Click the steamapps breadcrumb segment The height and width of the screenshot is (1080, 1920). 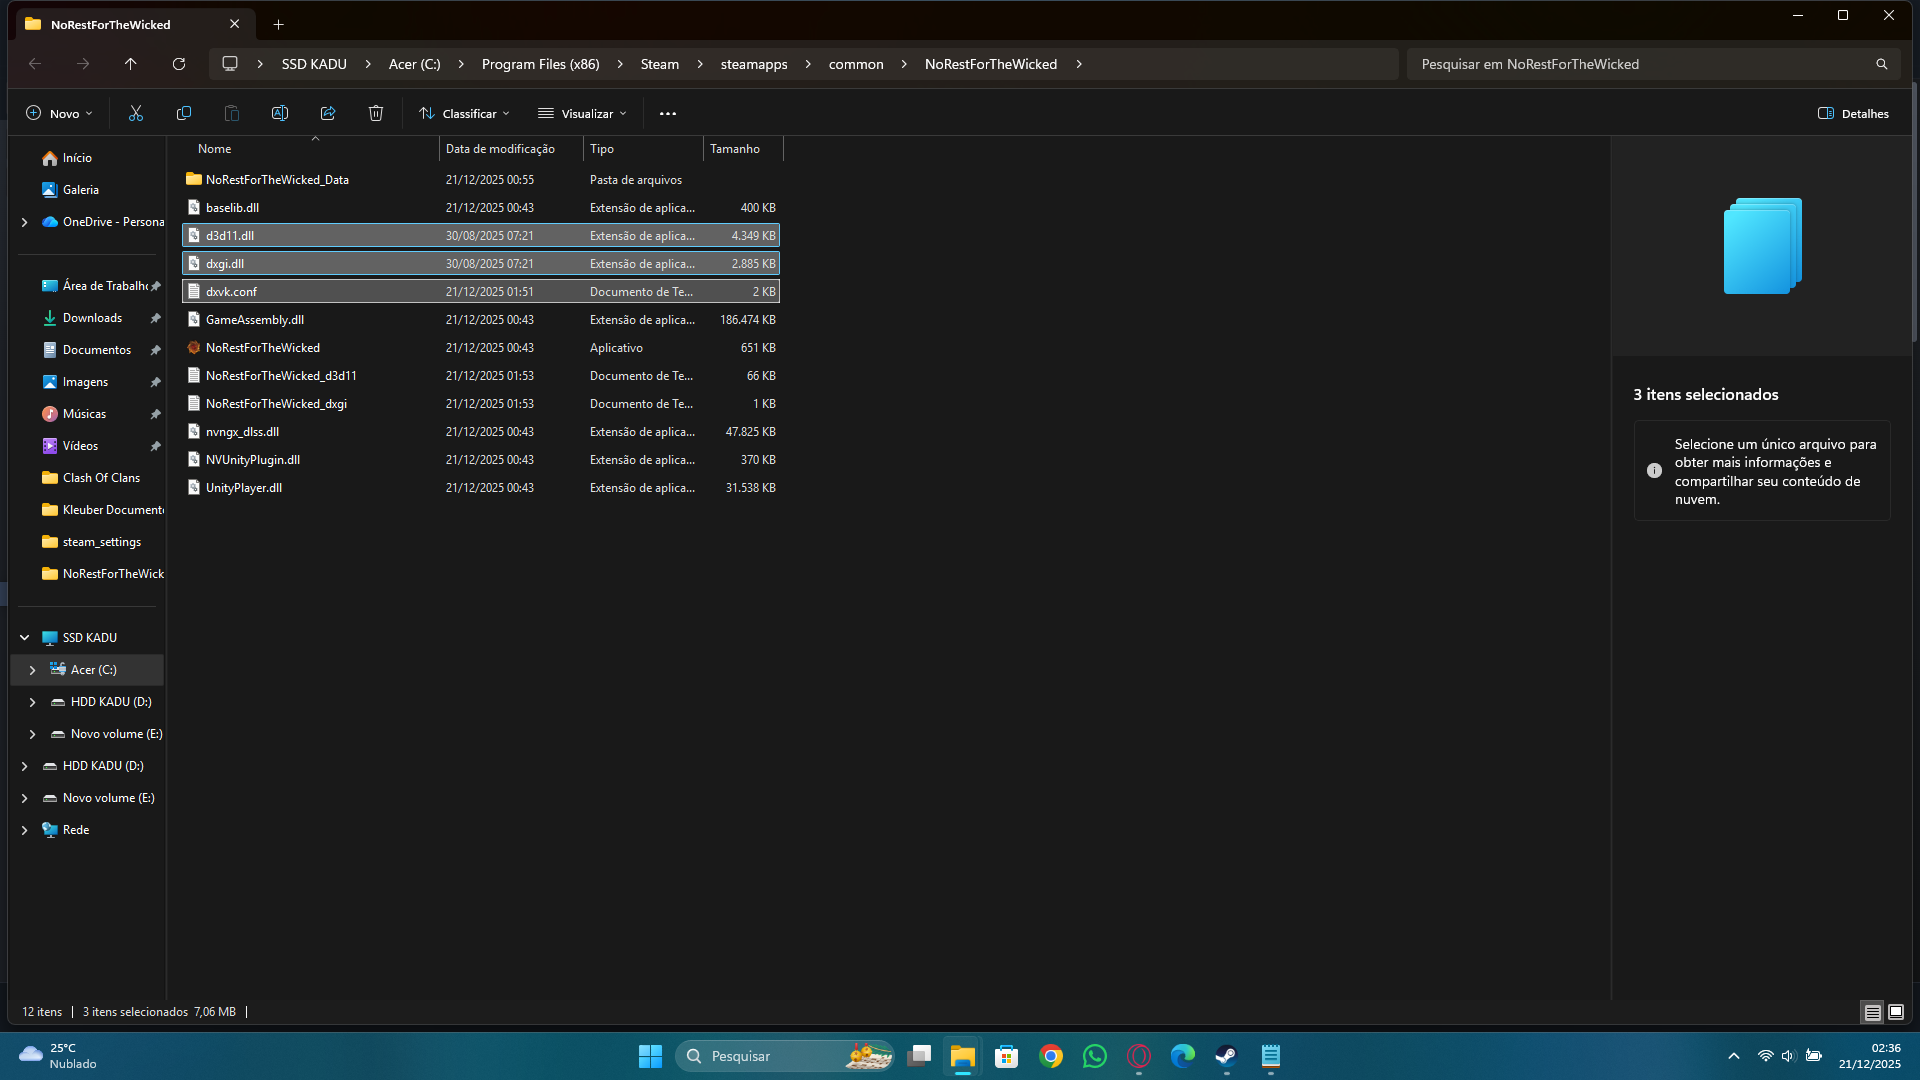coord(754,64)
